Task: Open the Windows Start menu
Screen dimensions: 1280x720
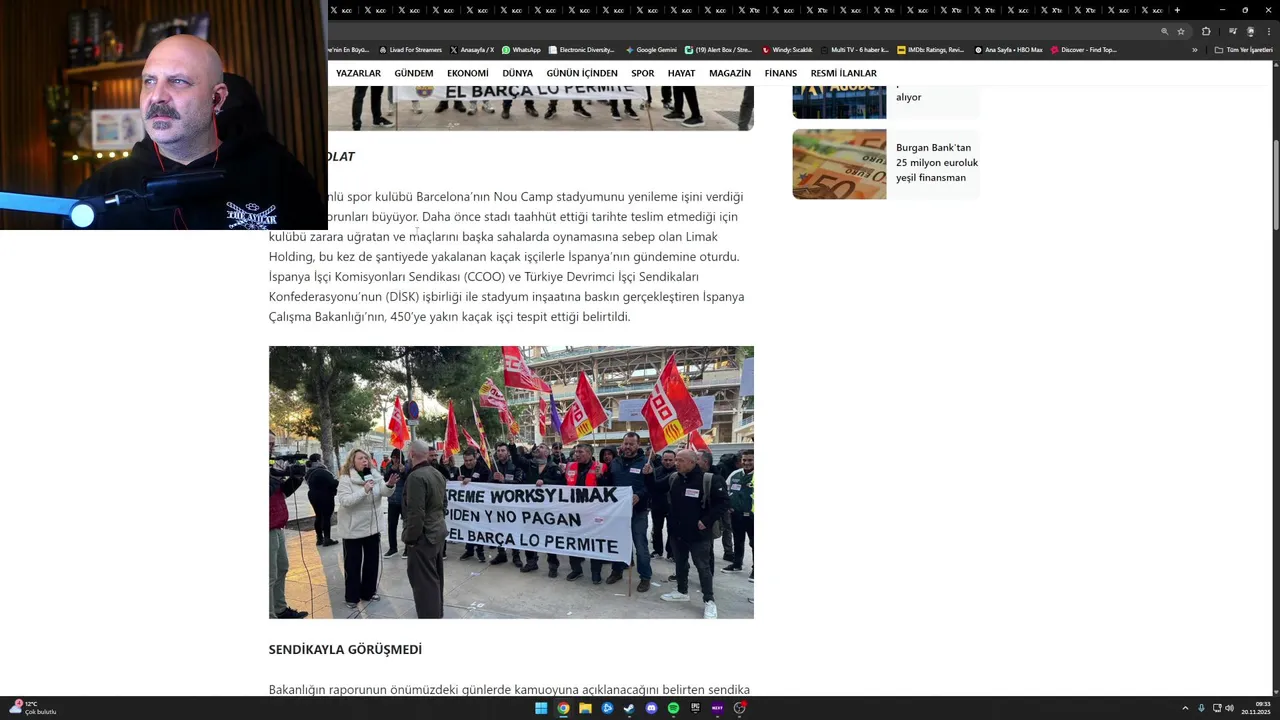Action: point(541,708)
